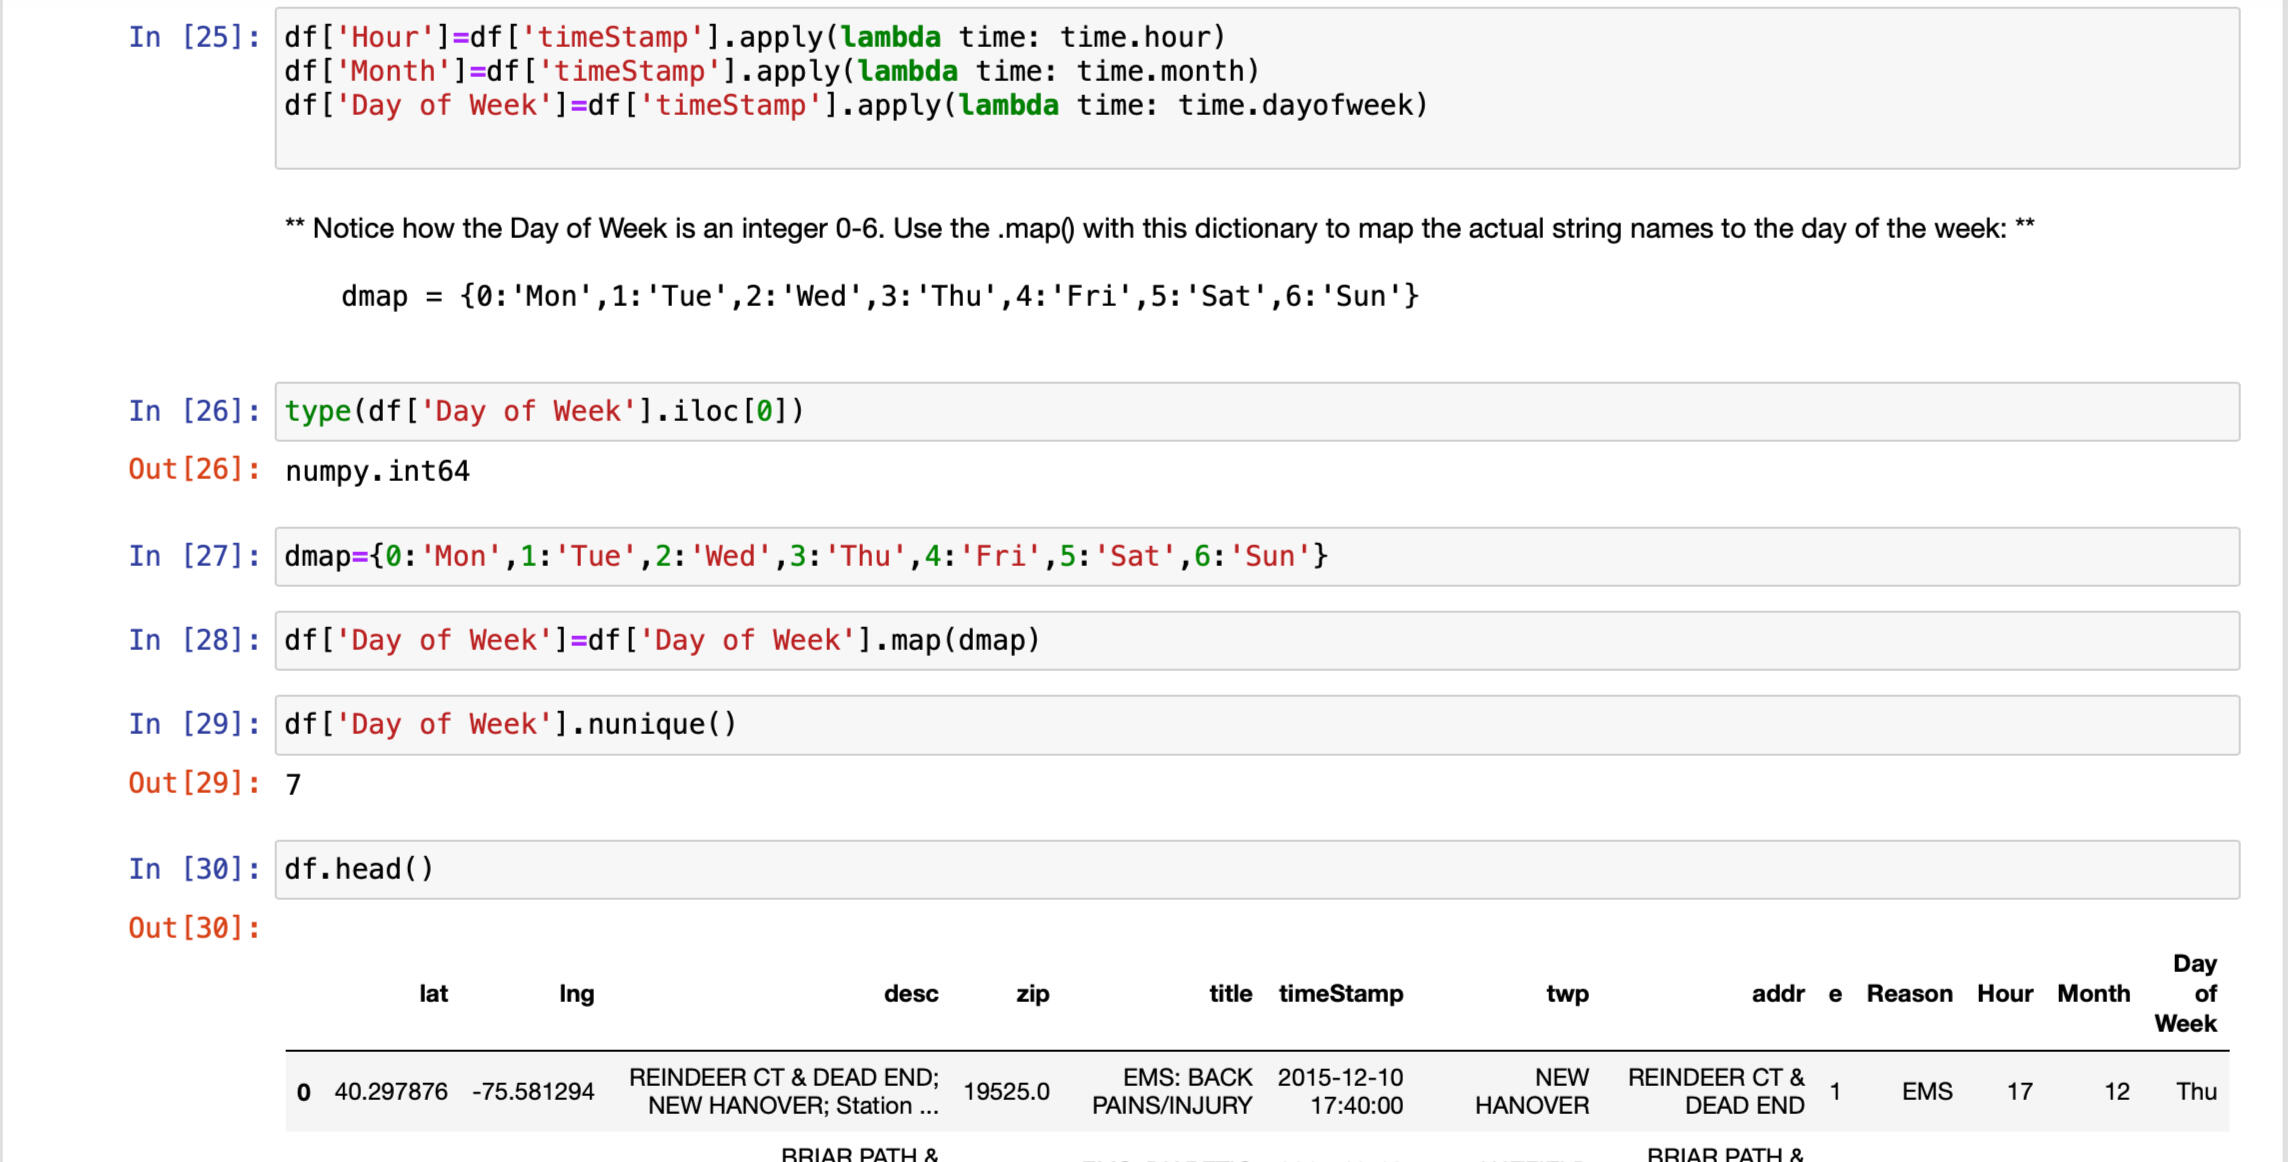Select the nunique() code cell
The image size is (2288, 1162).
tap(1256, 724)
